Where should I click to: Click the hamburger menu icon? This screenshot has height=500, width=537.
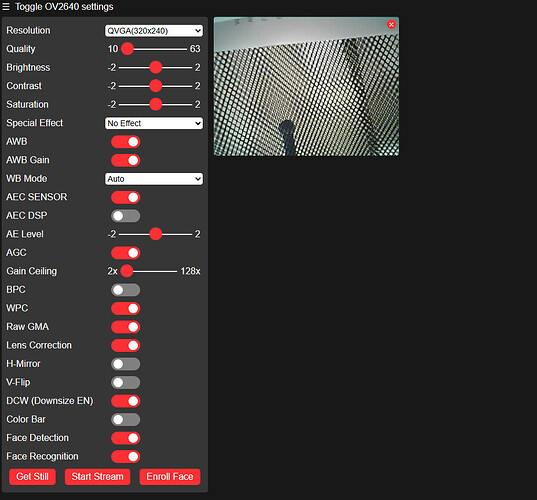click(x=6, y=7)
